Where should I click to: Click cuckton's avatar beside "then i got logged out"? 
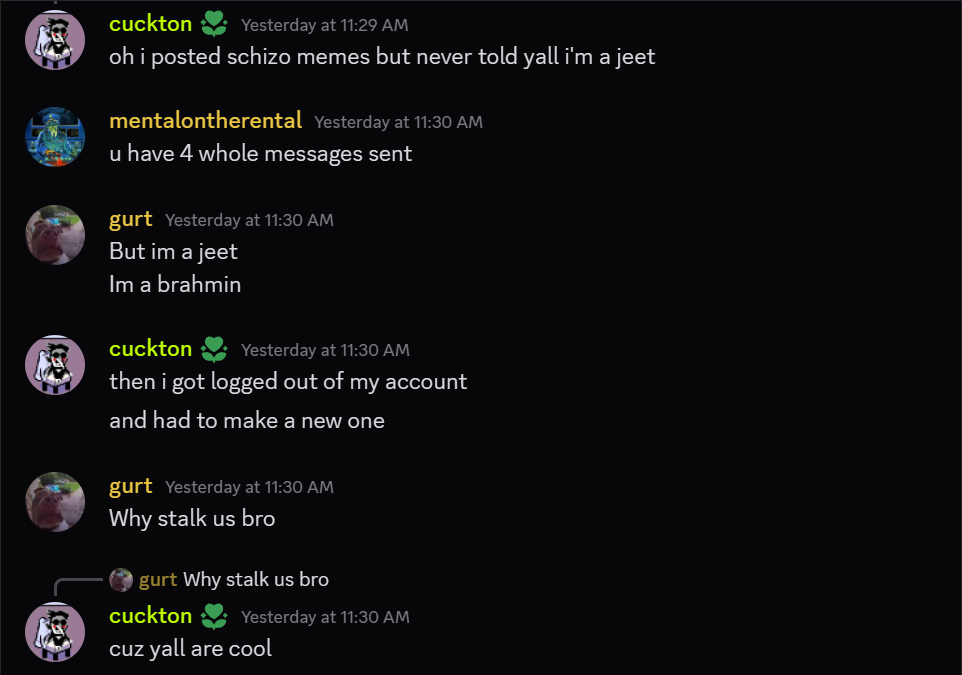click(x=54, y=365)
